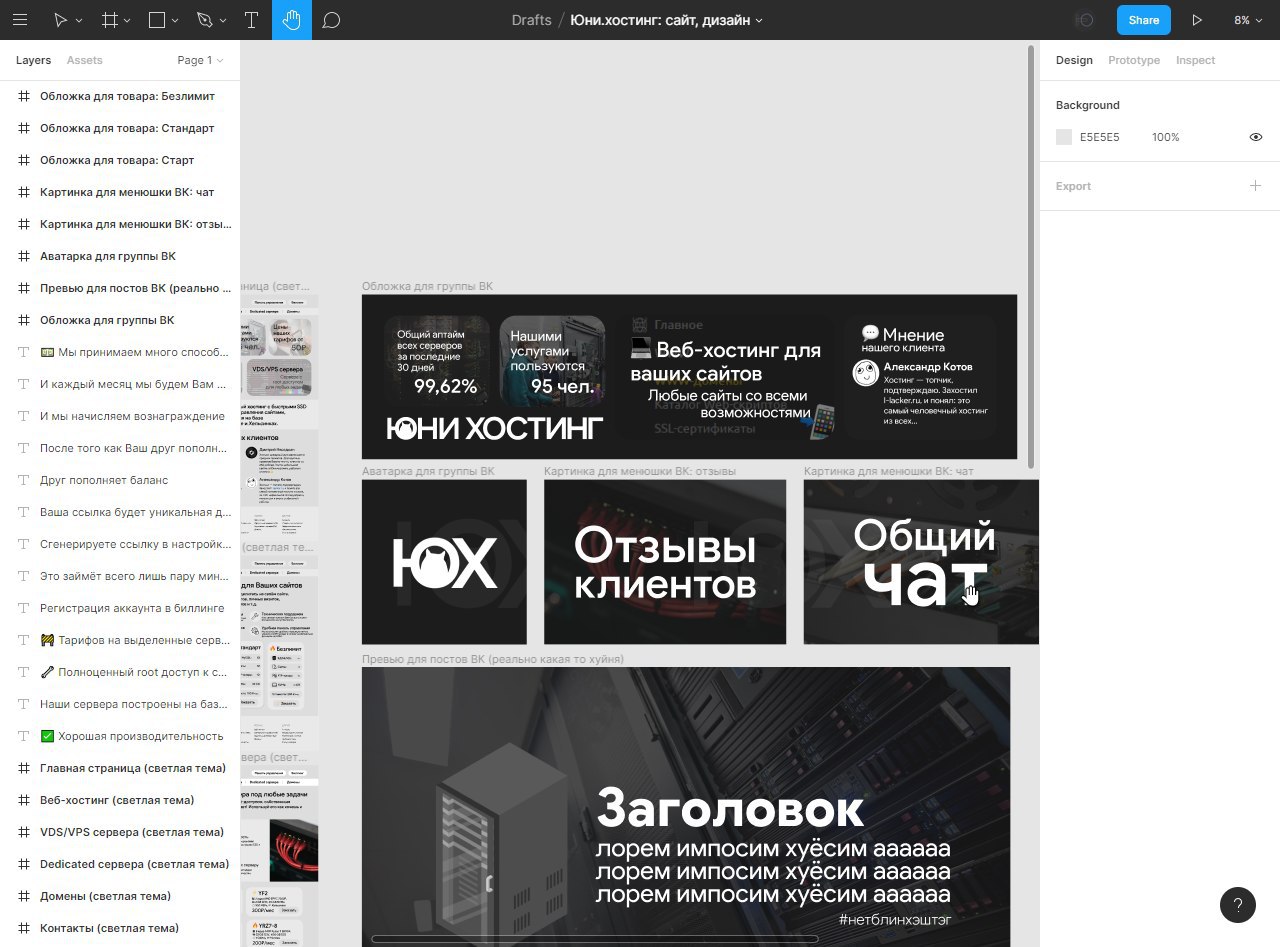Edit the background opacity 100% field

click(x=1165, y=137)
